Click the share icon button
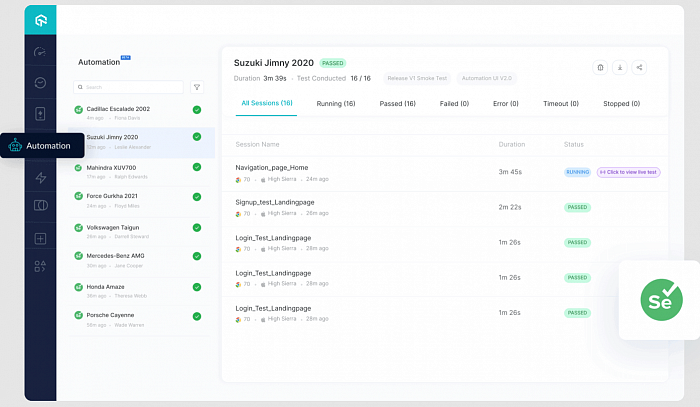The height and width of the screenshot is (407, 700). [x=639, y=67]
